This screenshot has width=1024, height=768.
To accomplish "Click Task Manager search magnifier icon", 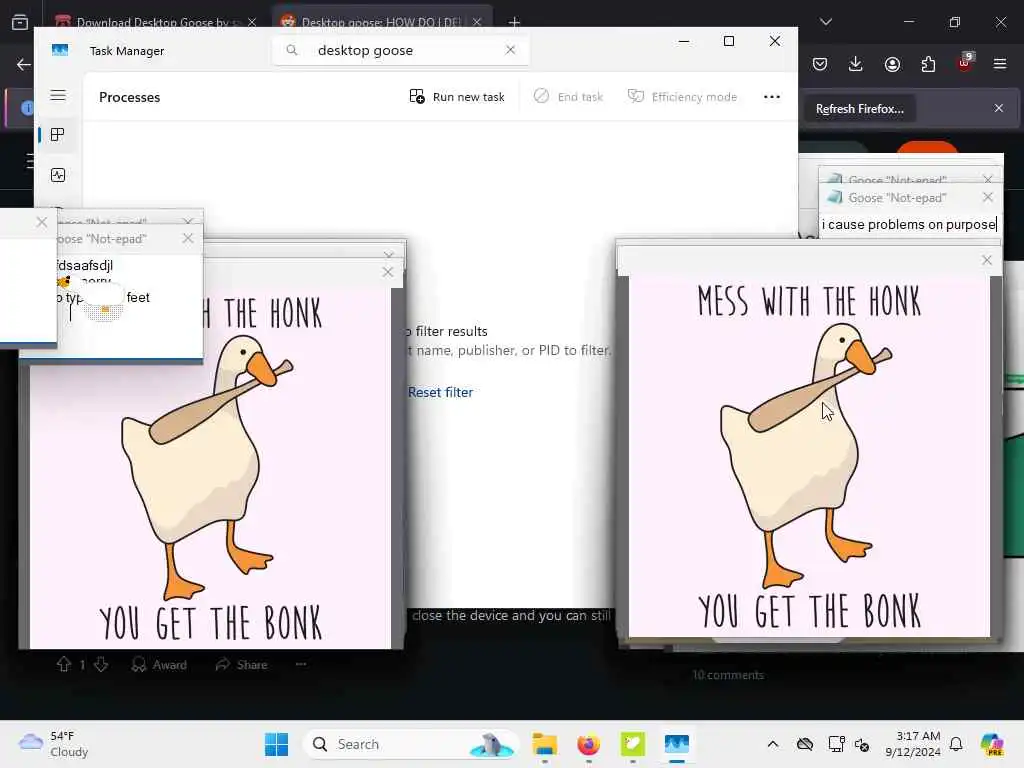I will [x=292, y=50].
